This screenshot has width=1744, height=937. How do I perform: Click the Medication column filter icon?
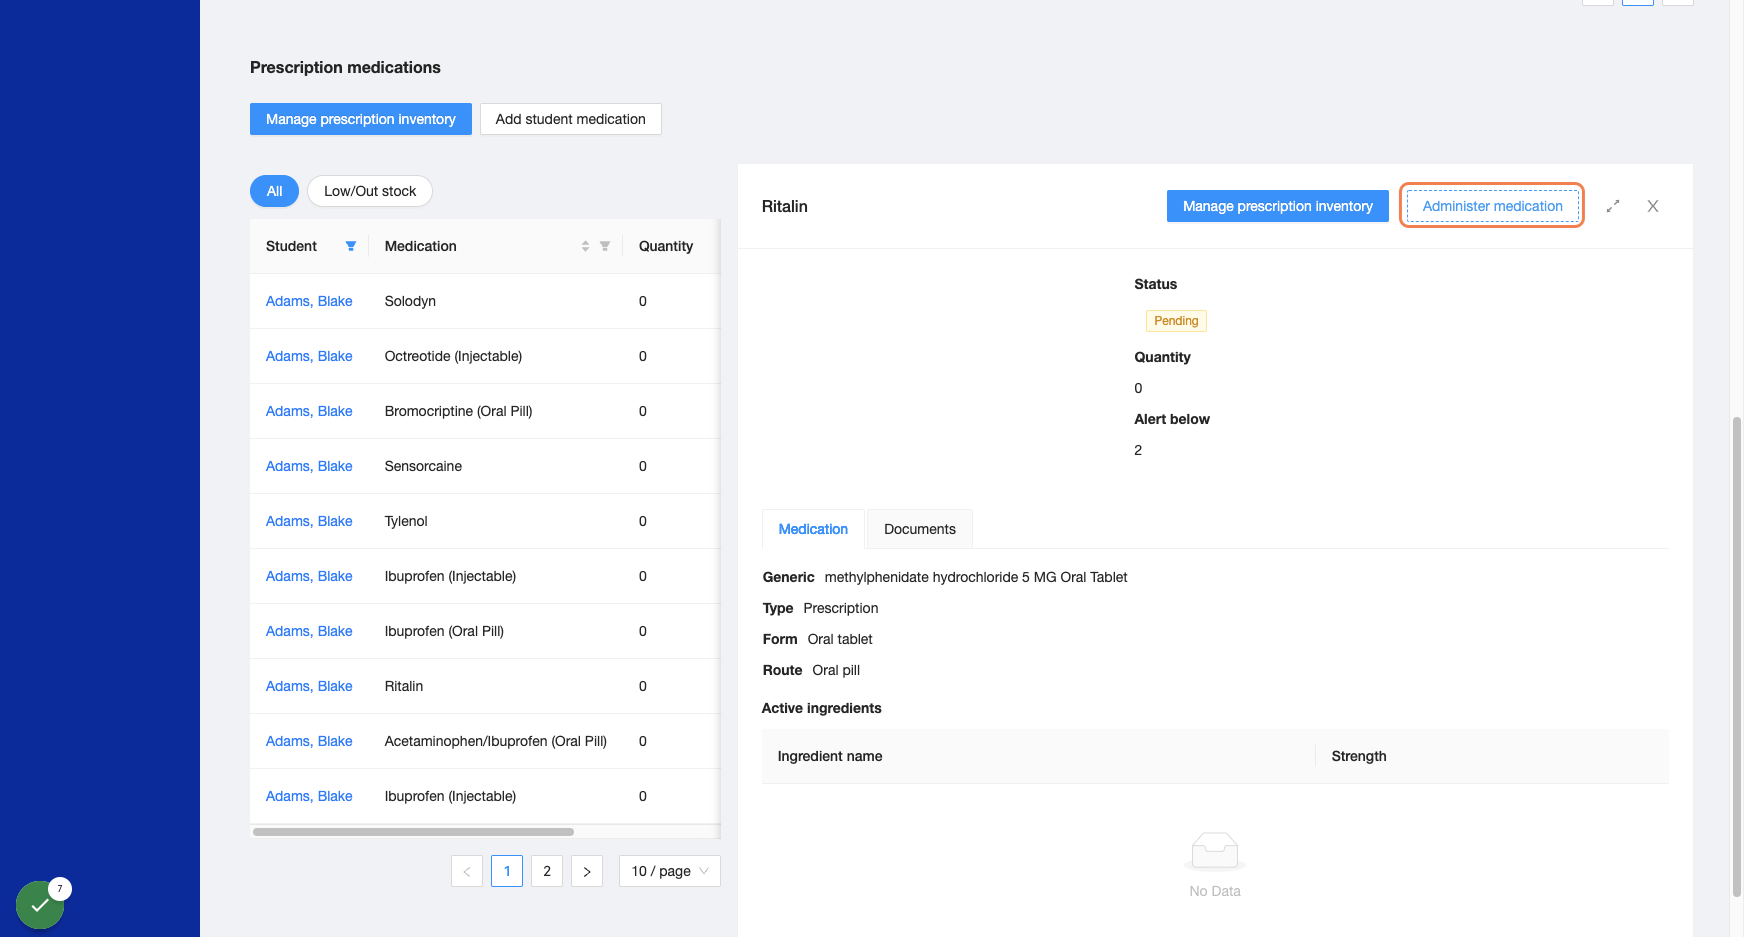point(605,246)
